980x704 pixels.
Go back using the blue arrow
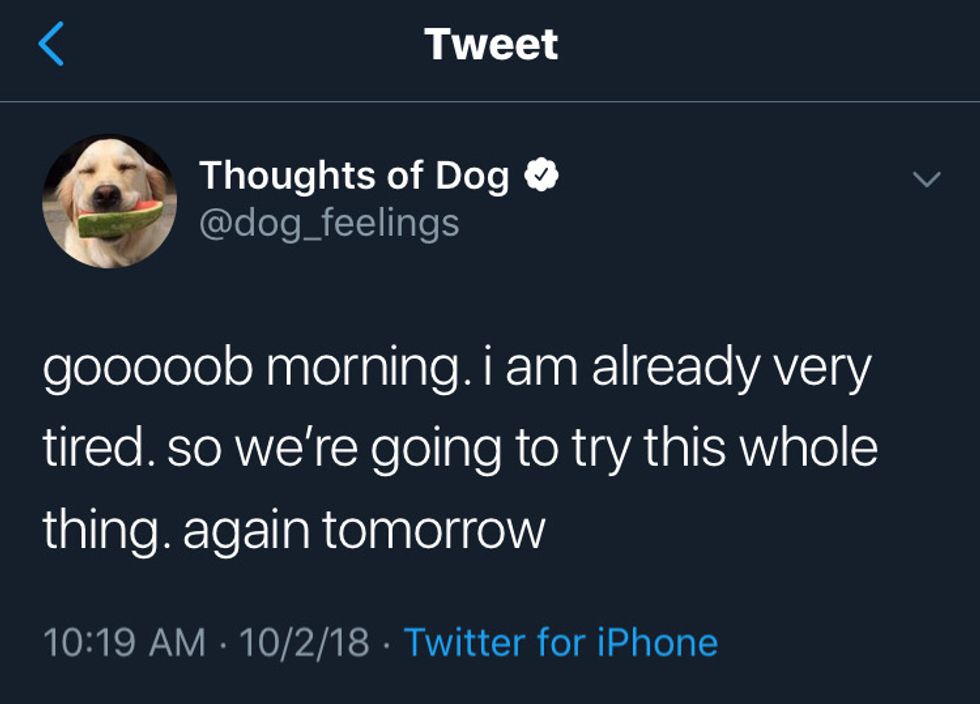tap(51, 45)
